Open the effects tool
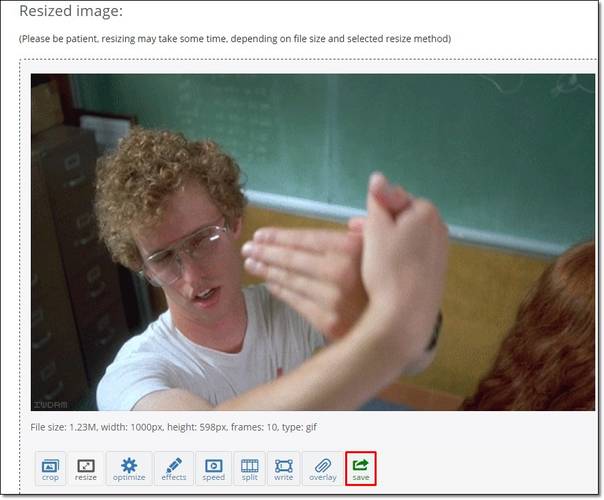604x500 pixels. [x=174, y=469]
